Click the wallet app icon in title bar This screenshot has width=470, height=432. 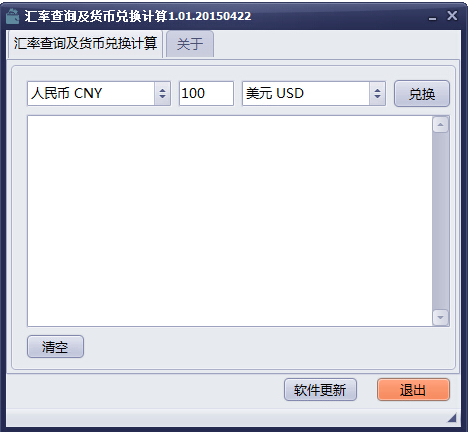point(13,16)
